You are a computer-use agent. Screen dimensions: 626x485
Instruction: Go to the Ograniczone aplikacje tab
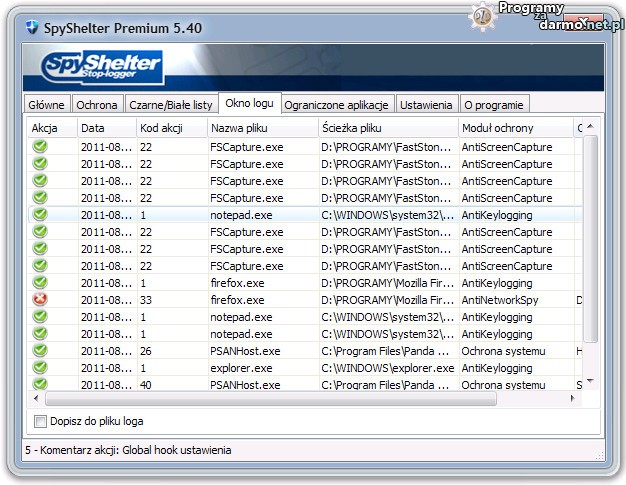(338, 104)
